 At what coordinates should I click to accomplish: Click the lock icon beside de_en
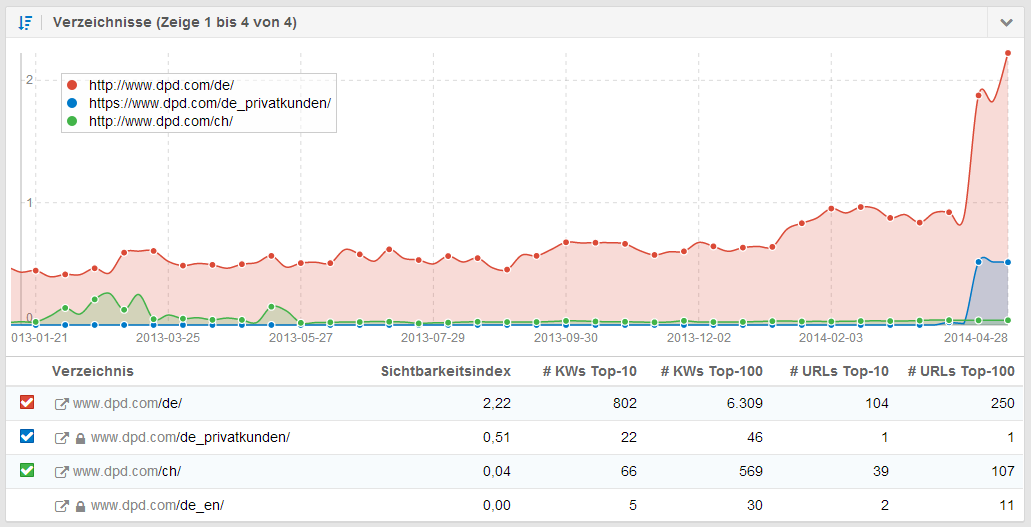(x=80, y=505)
